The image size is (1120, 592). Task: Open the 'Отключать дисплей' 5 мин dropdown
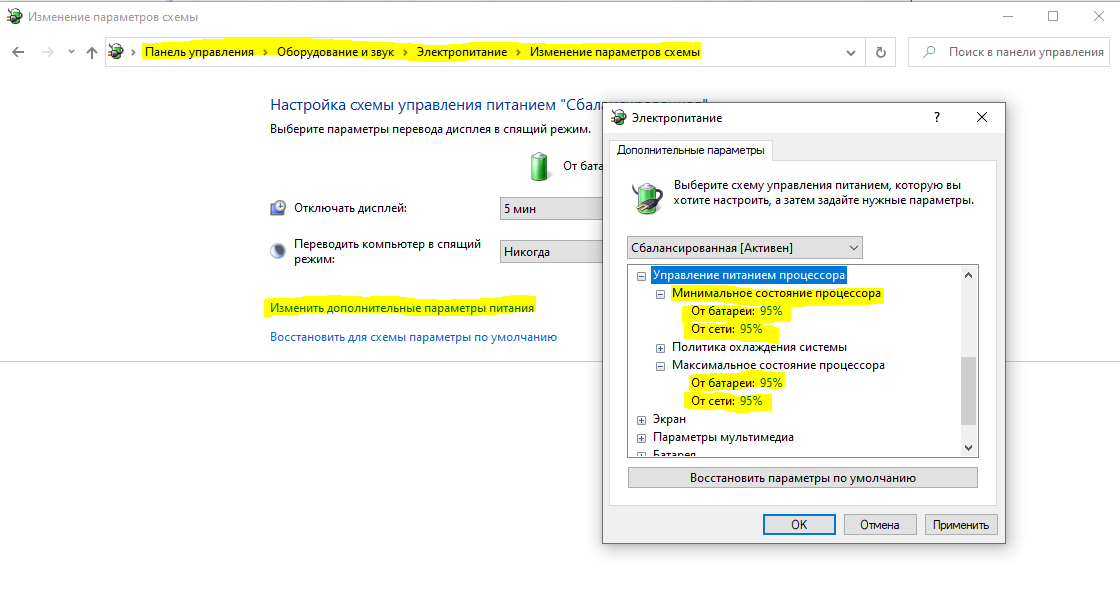(x=551, y=209)
